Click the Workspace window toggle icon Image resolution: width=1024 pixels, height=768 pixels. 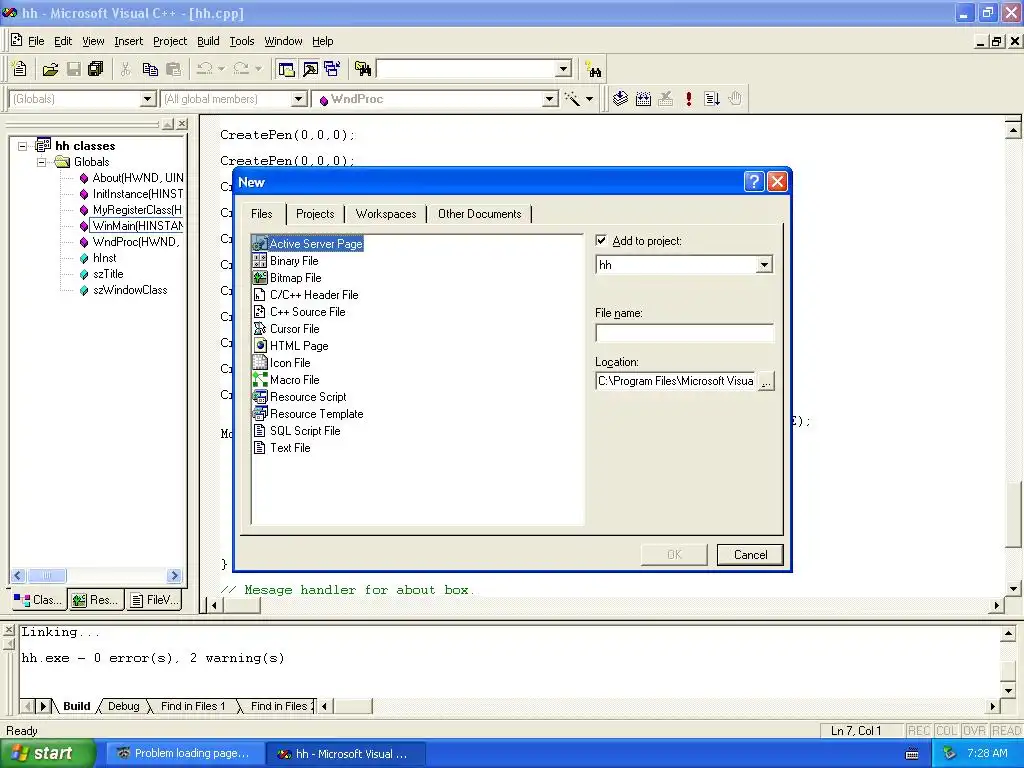(x=286, y=69)
